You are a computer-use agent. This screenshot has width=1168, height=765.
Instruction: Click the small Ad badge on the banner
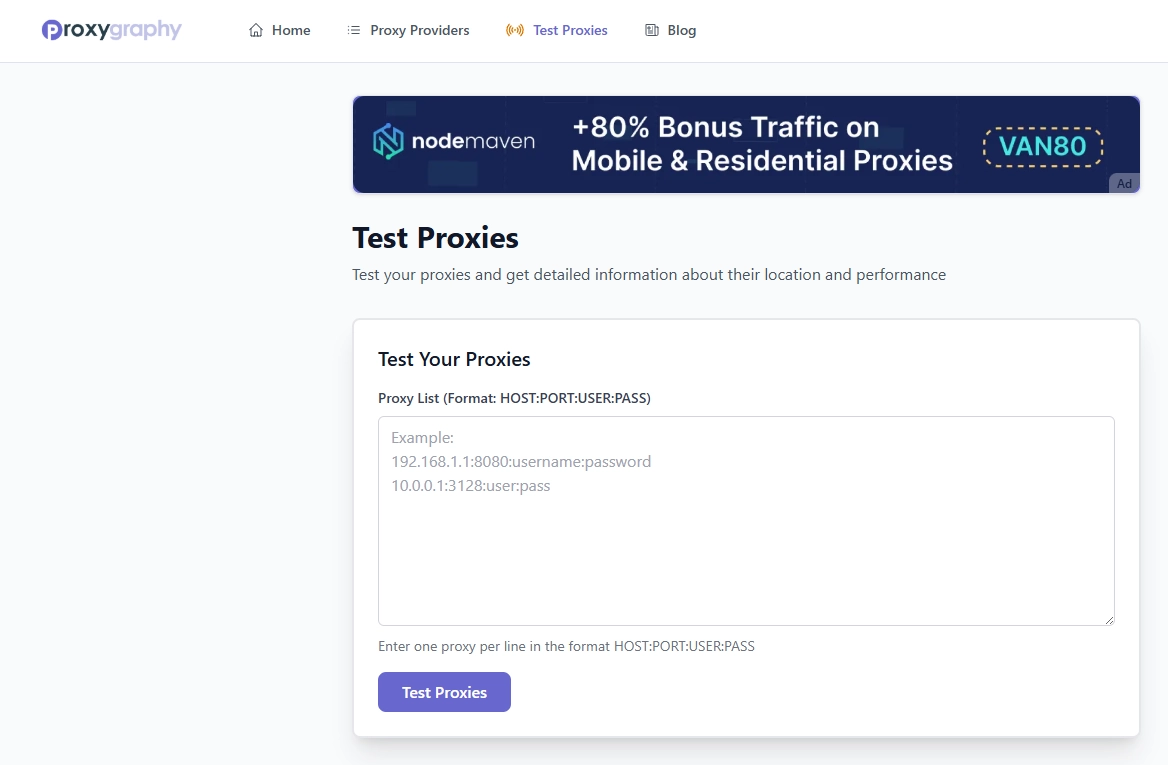1123,183
